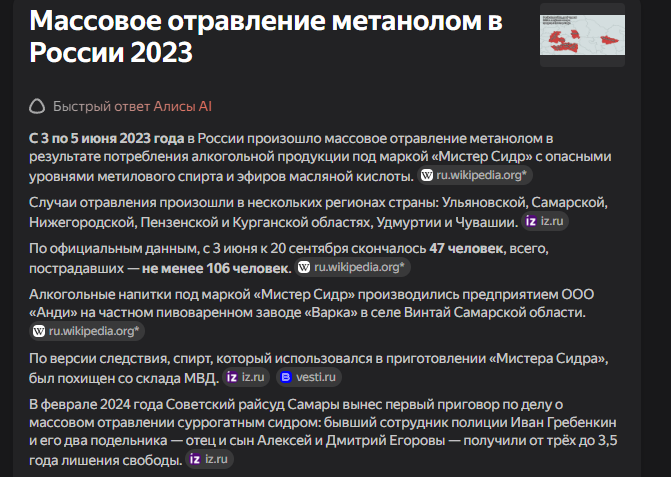Click the text 'По версии следствия, спирт'
The image size is (671, 477).
pos(121,358)
